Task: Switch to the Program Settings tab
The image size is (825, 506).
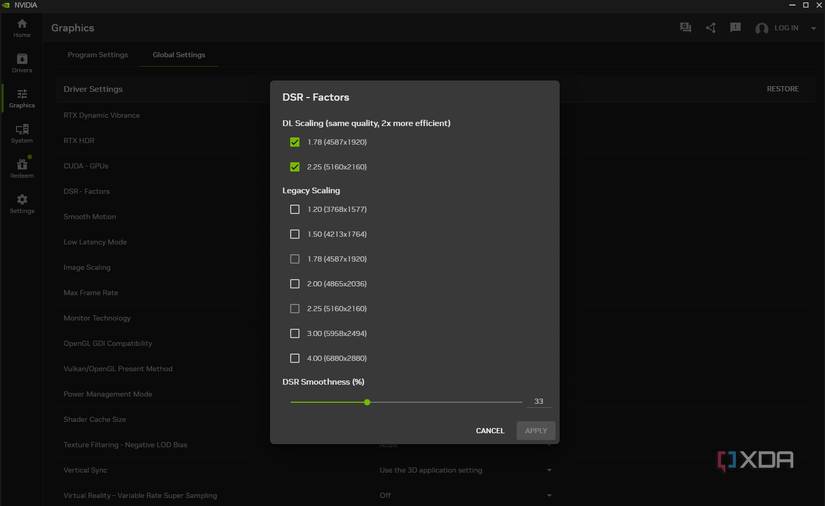Action: click(x=98, y=55)
